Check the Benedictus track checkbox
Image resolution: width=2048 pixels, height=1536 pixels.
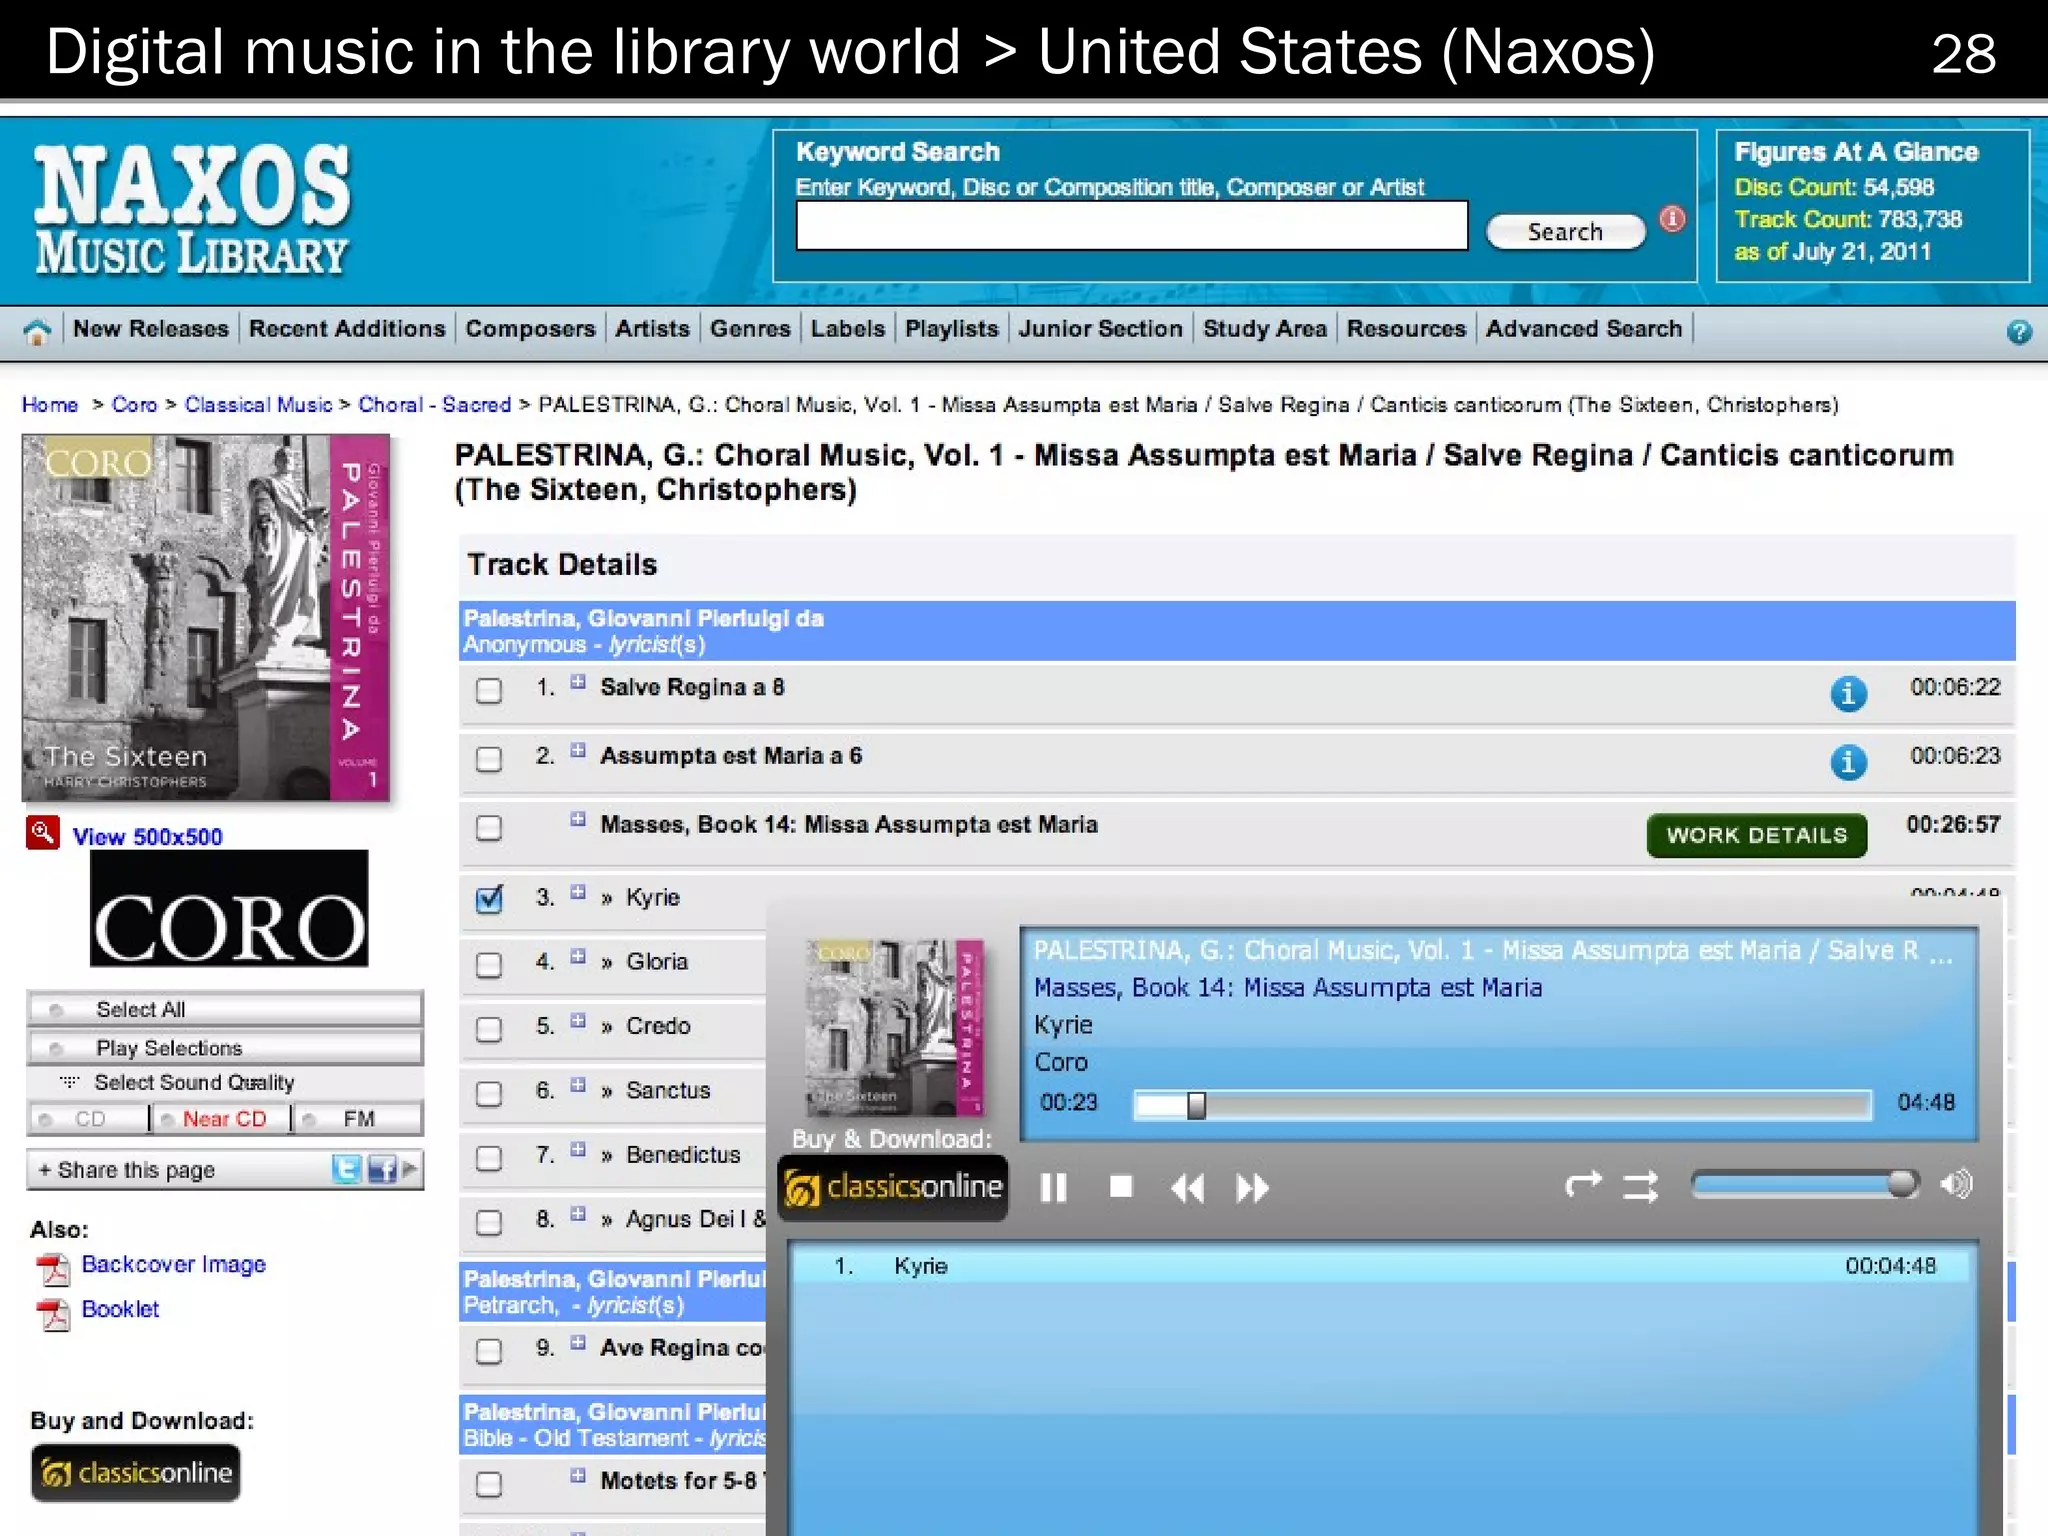489,1158
